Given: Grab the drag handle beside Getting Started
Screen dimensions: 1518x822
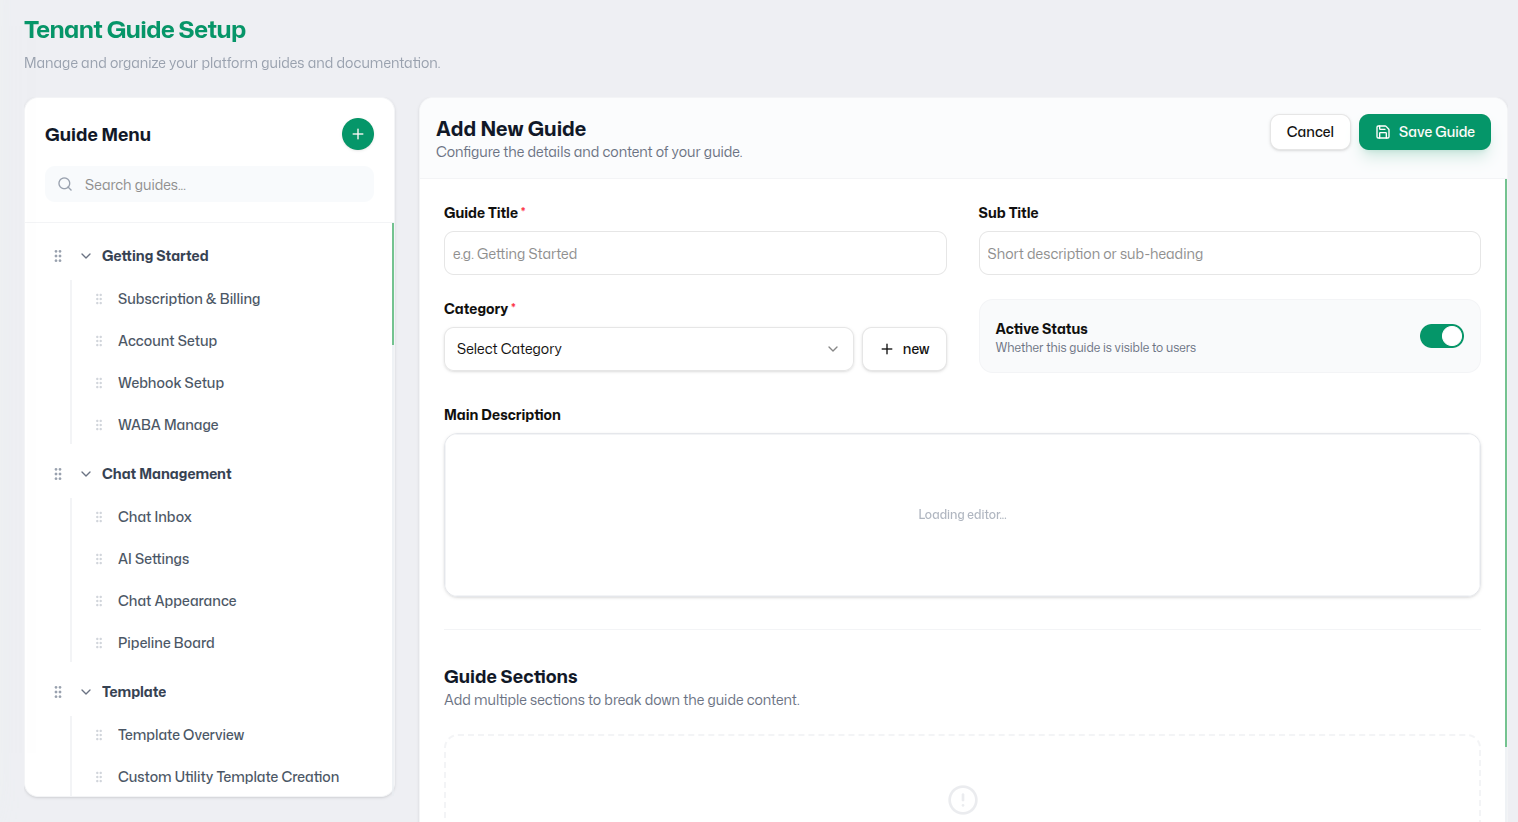Looking at the screenshot, I should (58, 256).
